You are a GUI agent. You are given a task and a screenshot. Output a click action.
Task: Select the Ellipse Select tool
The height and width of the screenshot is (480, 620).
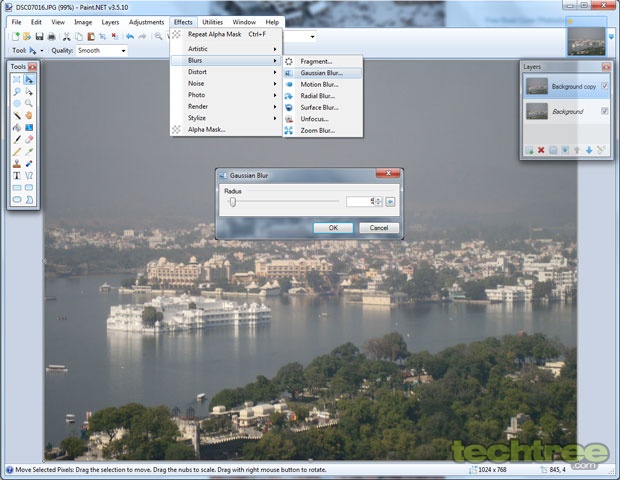[x=17, y=104]
